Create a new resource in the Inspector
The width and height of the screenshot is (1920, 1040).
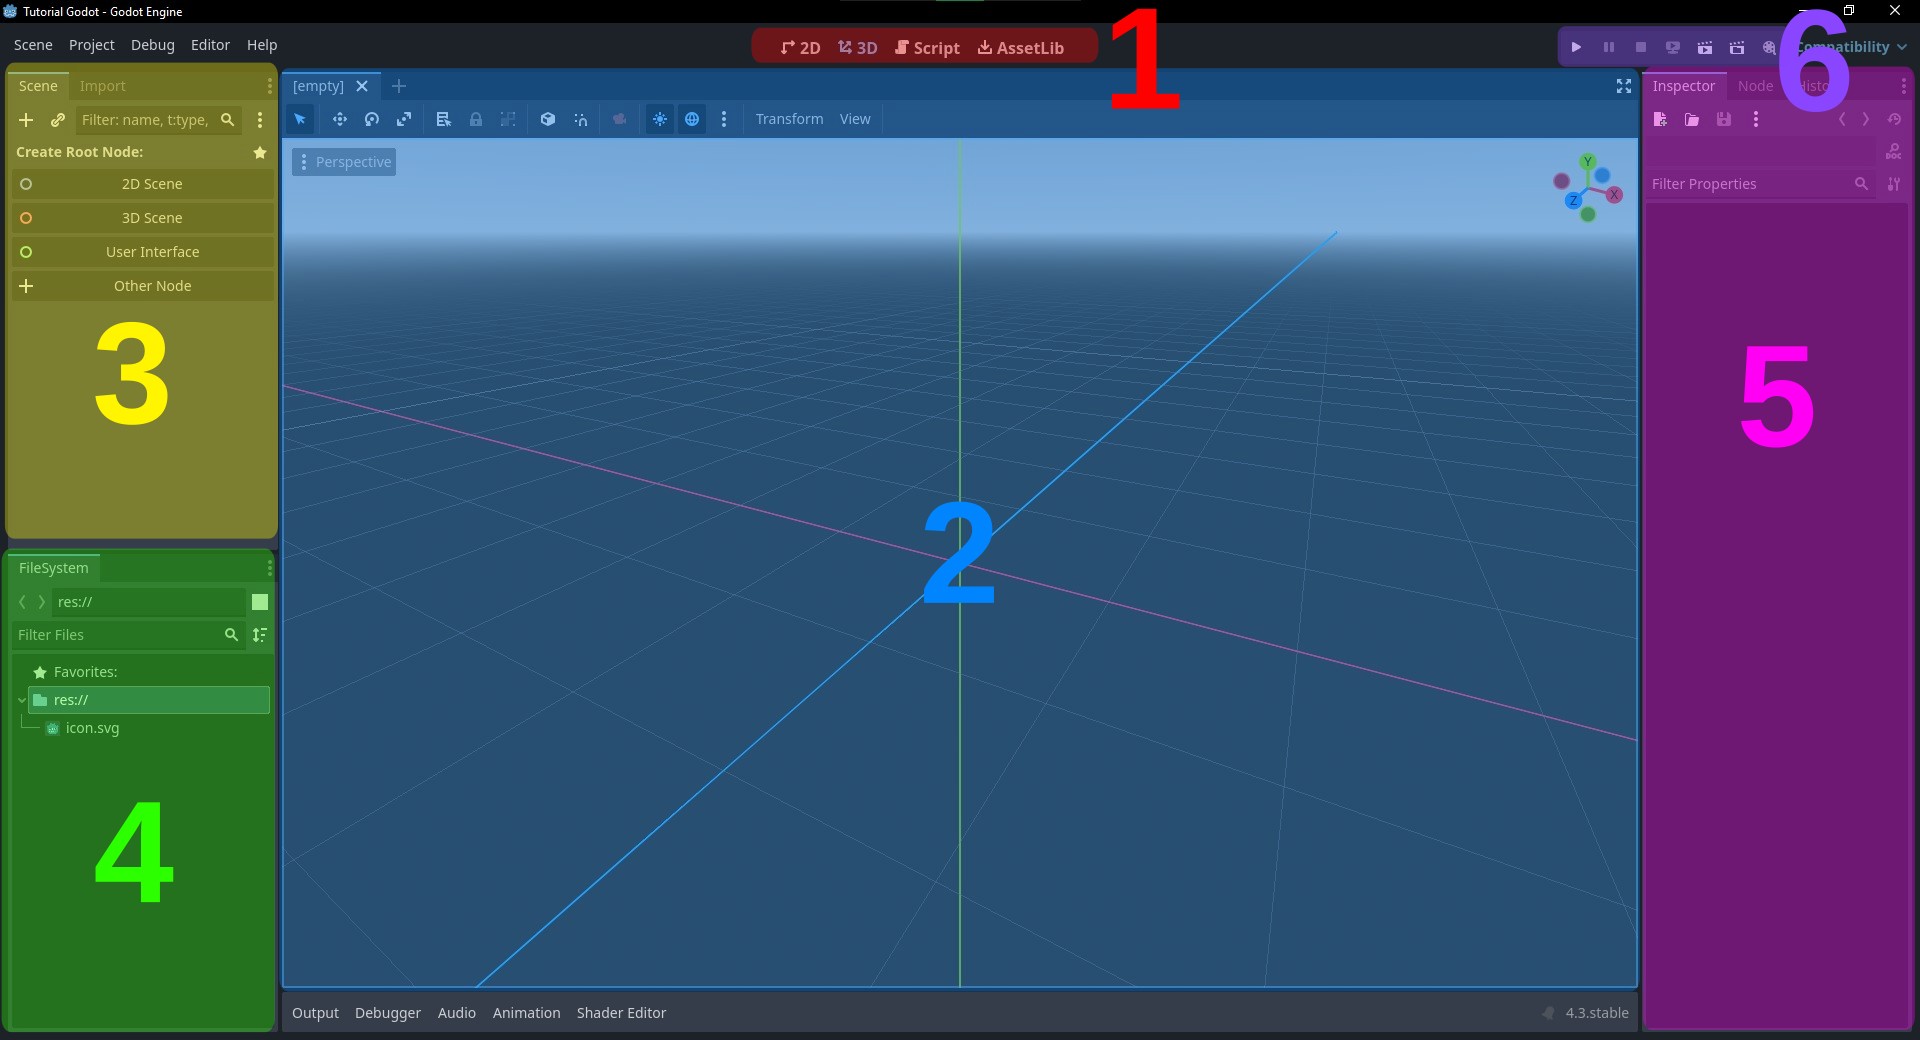1659,119
